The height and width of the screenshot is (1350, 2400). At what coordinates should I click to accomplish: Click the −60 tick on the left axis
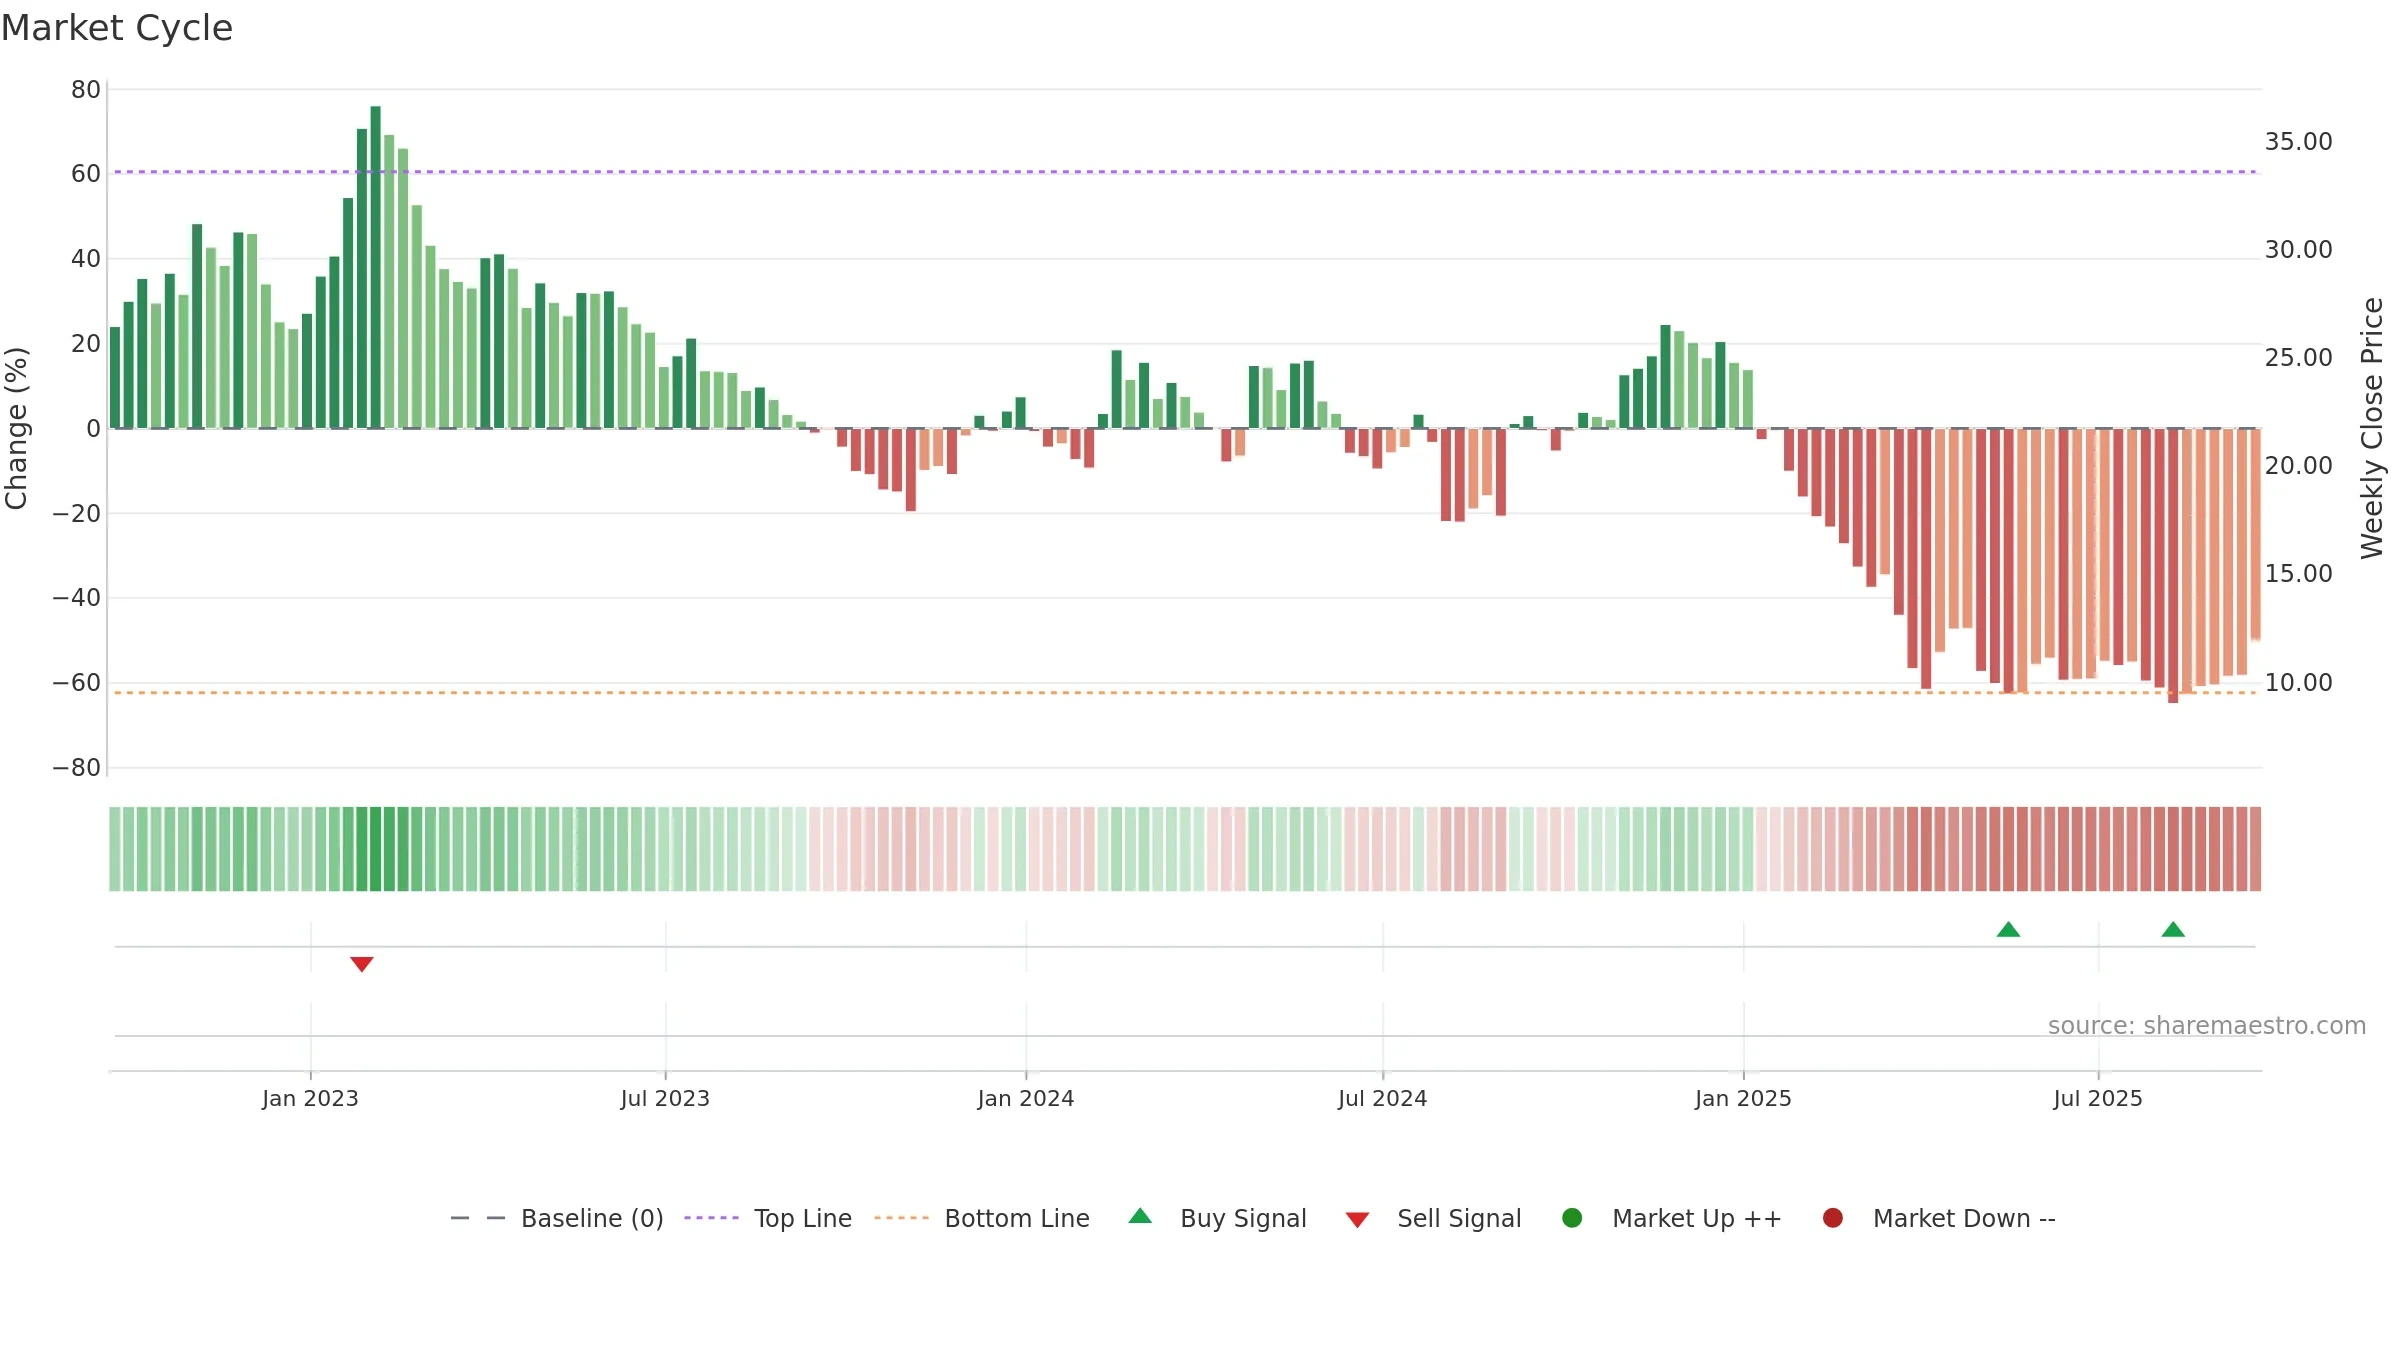(77, 683)
